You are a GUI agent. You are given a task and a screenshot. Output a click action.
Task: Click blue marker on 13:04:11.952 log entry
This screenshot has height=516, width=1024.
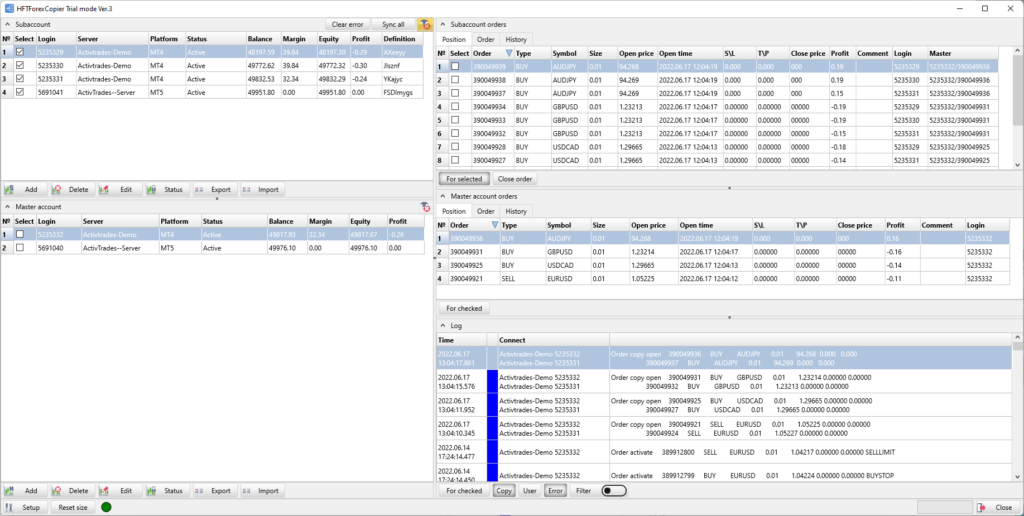point(492,405)
